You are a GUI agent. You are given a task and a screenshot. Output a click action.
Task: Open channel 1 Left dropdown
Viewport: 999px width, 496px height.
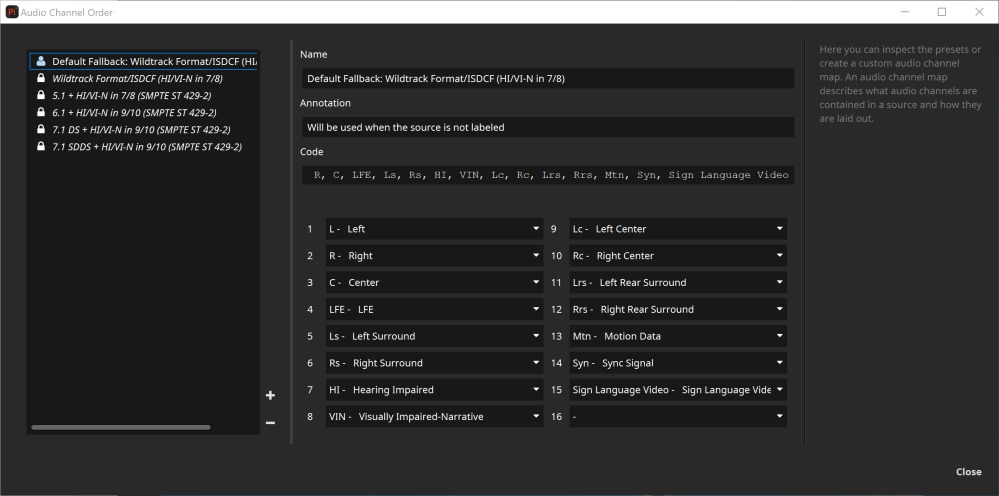(433, 229)
